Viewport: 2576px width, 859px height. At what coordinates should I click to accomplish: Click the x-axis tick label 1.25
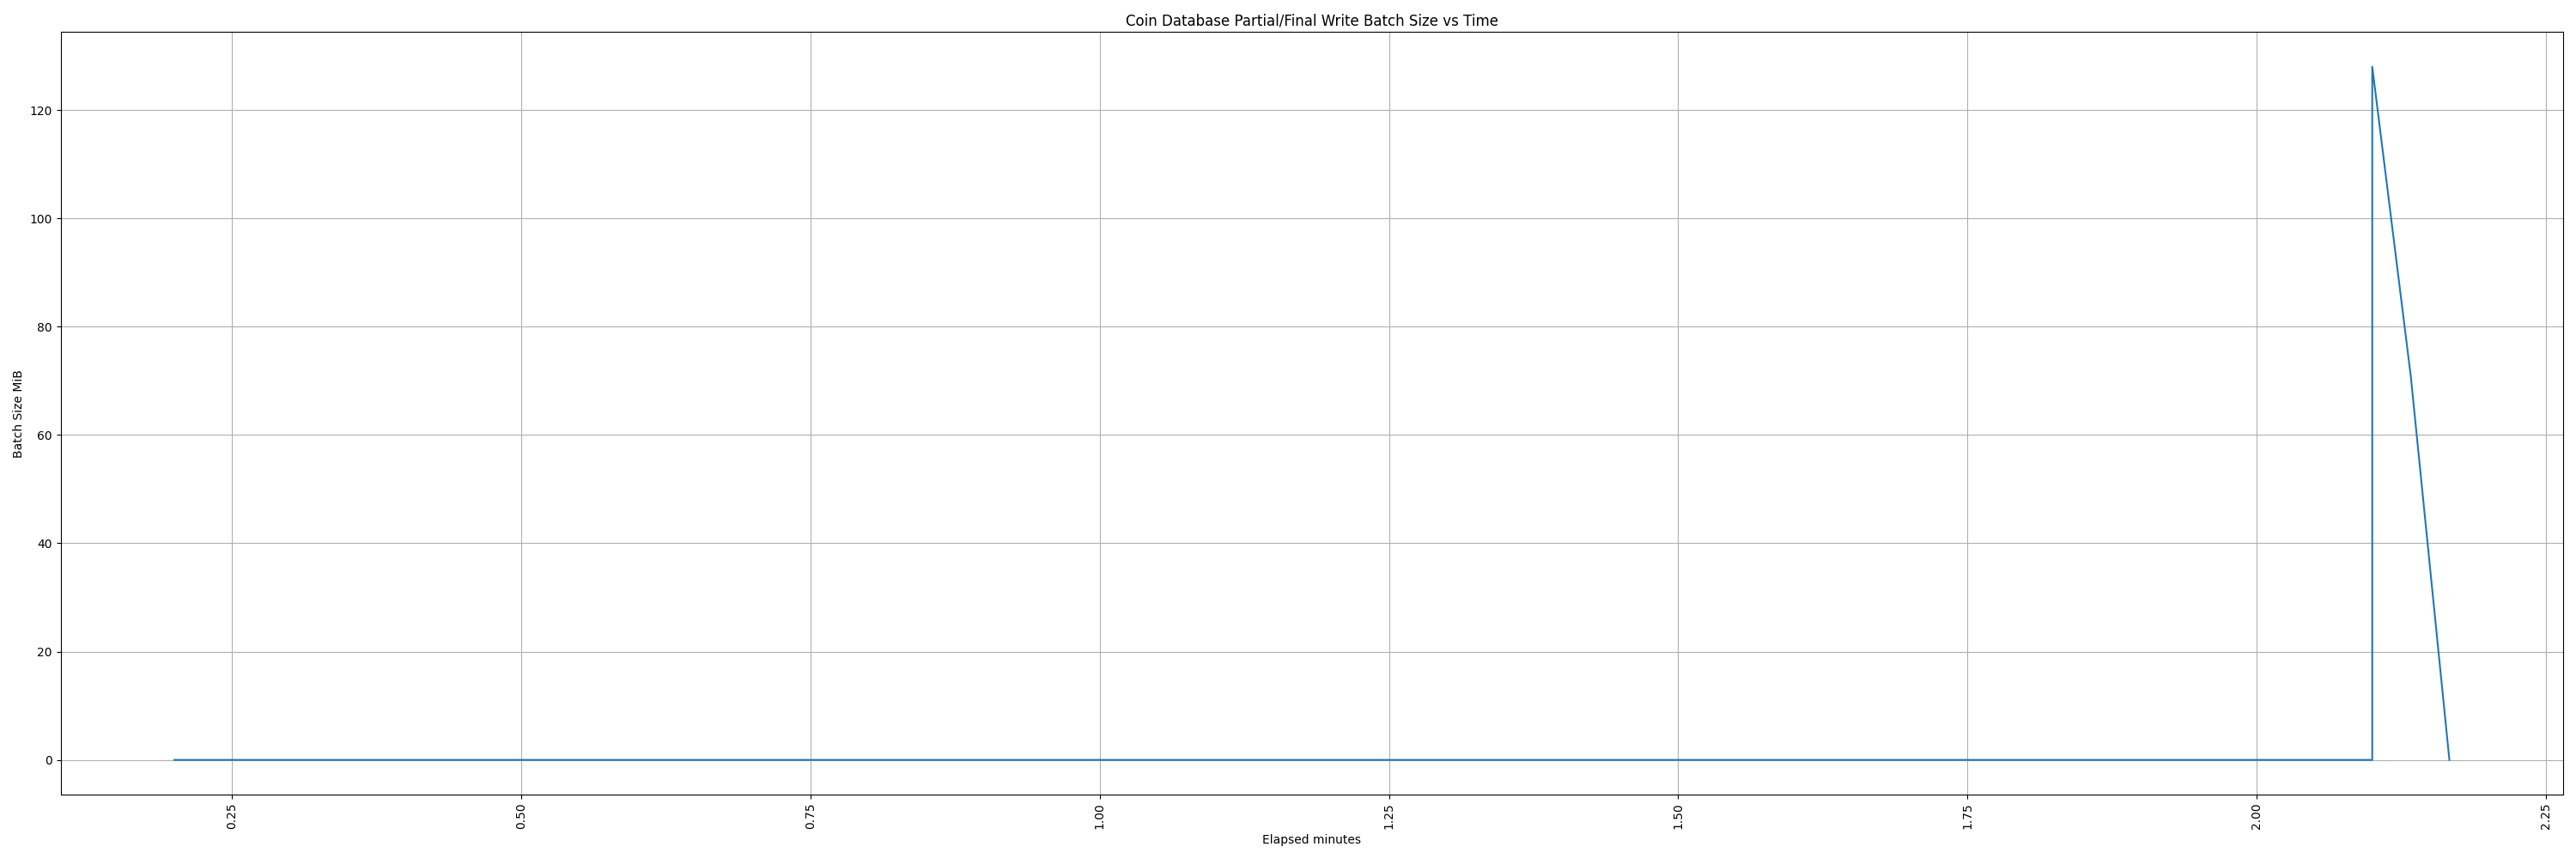[1389, 817]
